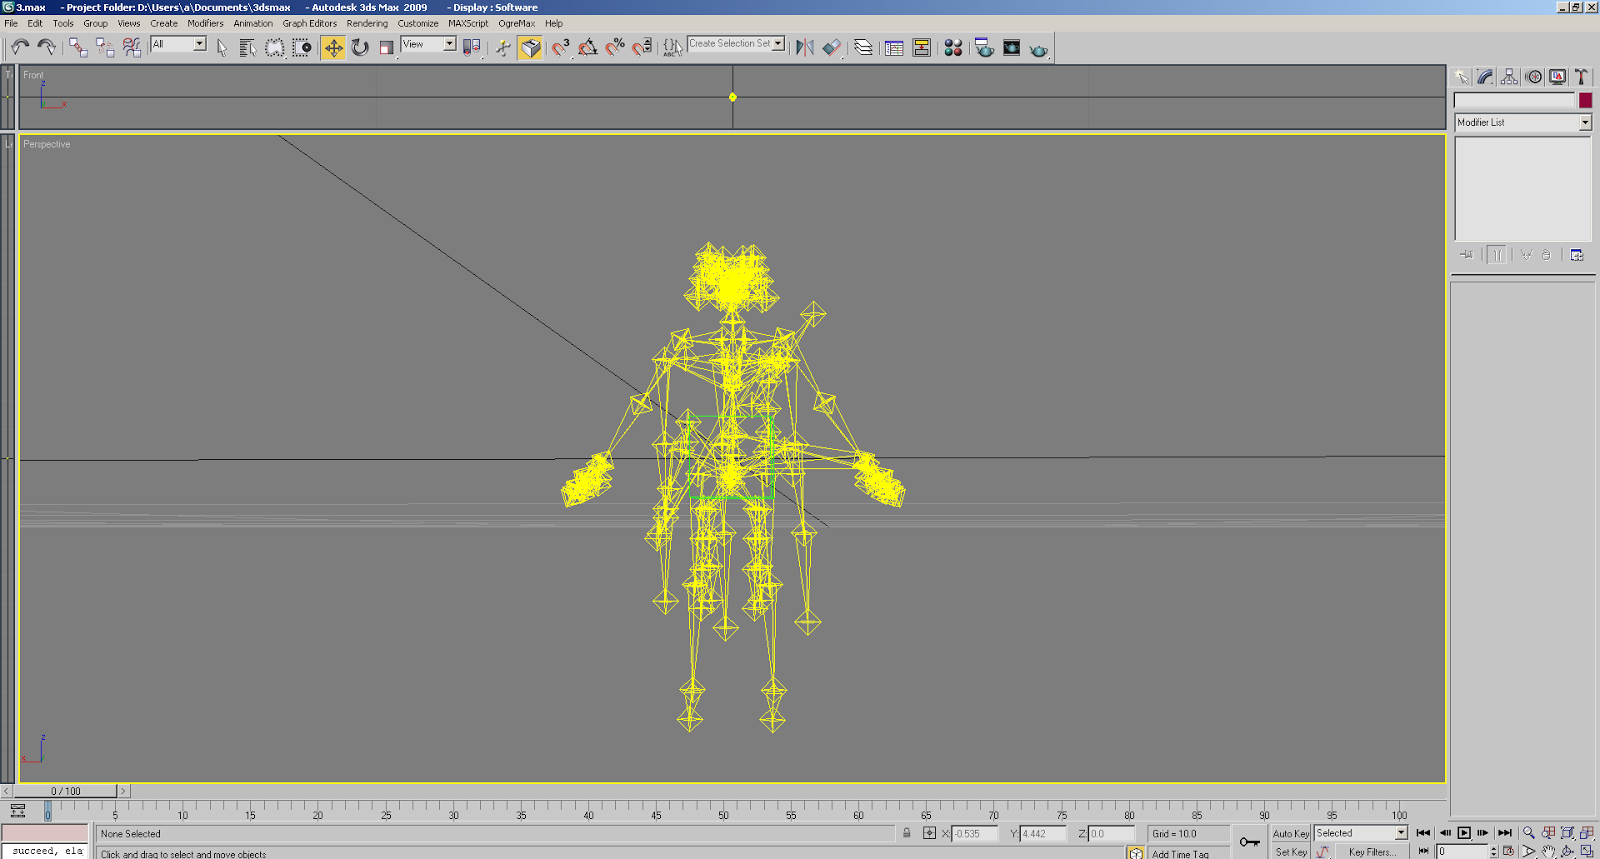
Task: Open the File menu
Action: coord(11,23)
